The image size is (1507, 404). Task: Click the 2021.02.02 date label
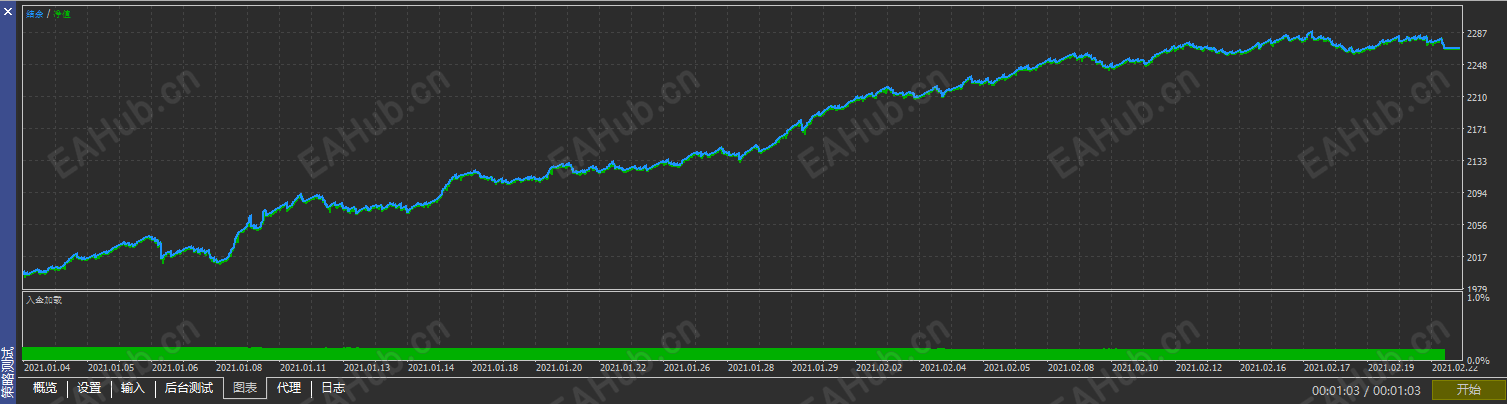tap(879, 368)
